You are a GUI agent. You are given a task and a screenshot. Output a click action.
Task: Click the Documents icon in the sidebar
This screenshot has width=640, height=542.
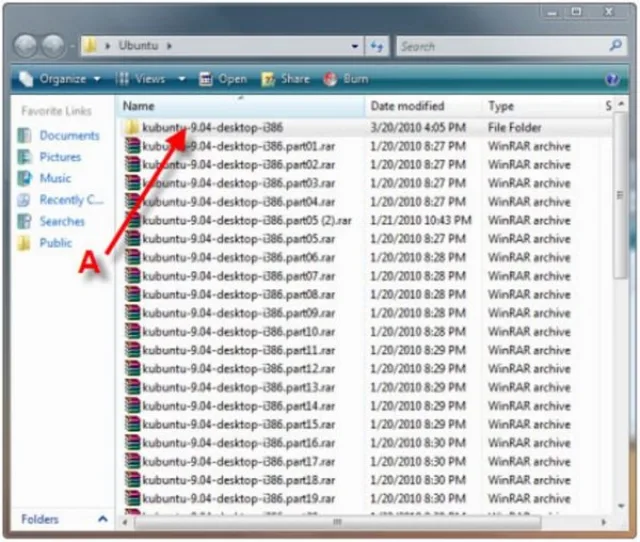click(24, 136)
